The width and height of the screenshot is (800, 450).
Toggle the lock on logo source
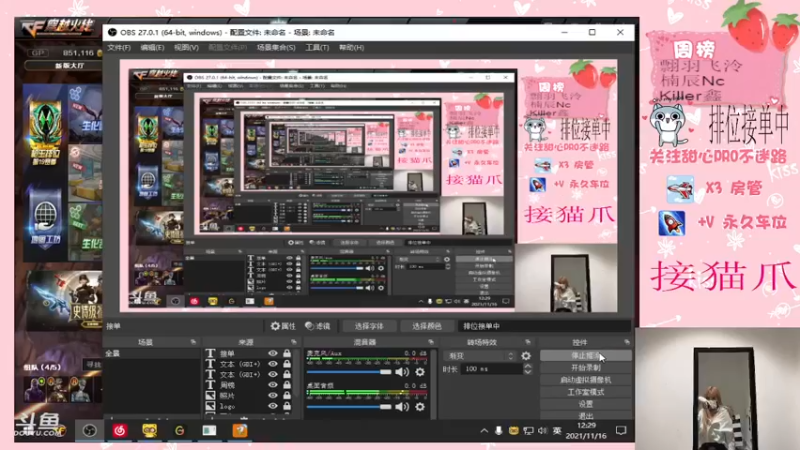pyautogui.click(x=287, y=406)
